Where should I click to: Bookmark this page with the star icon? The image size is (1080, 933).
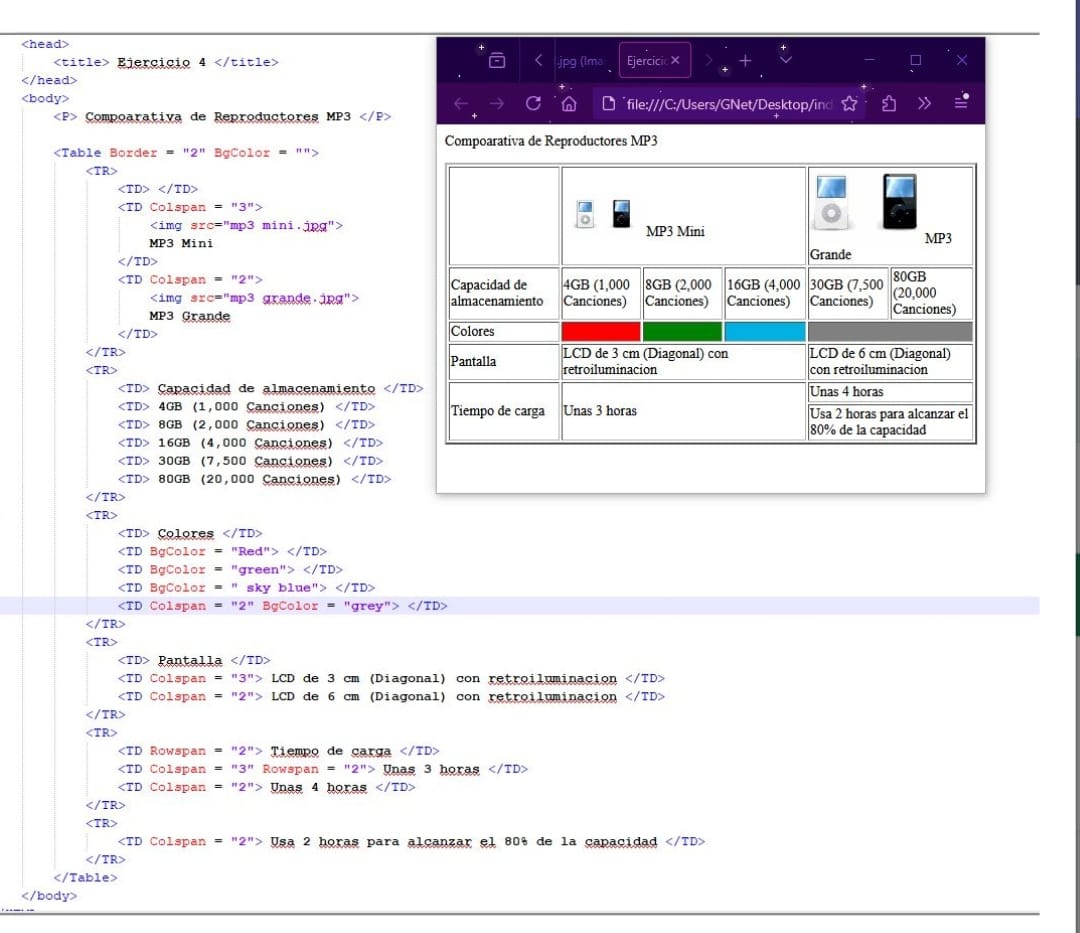click(x=849, y=104)
